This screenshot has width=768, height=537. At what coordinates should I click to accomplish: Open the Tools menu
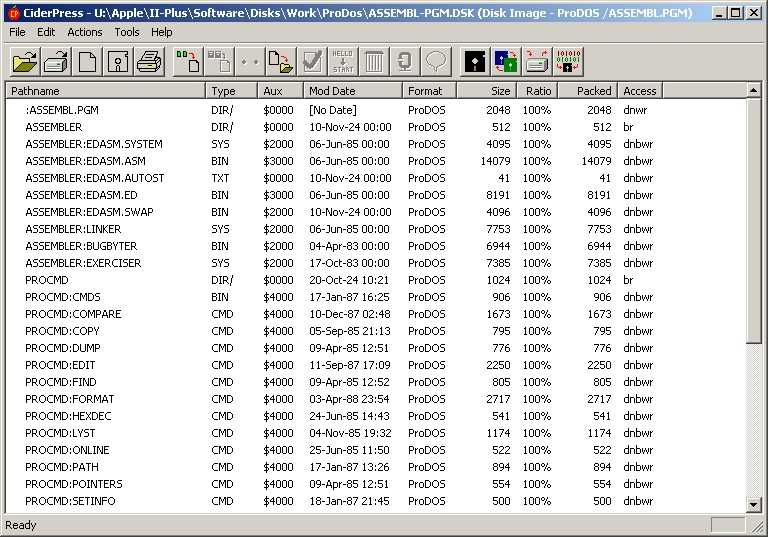tap(127, 32)
